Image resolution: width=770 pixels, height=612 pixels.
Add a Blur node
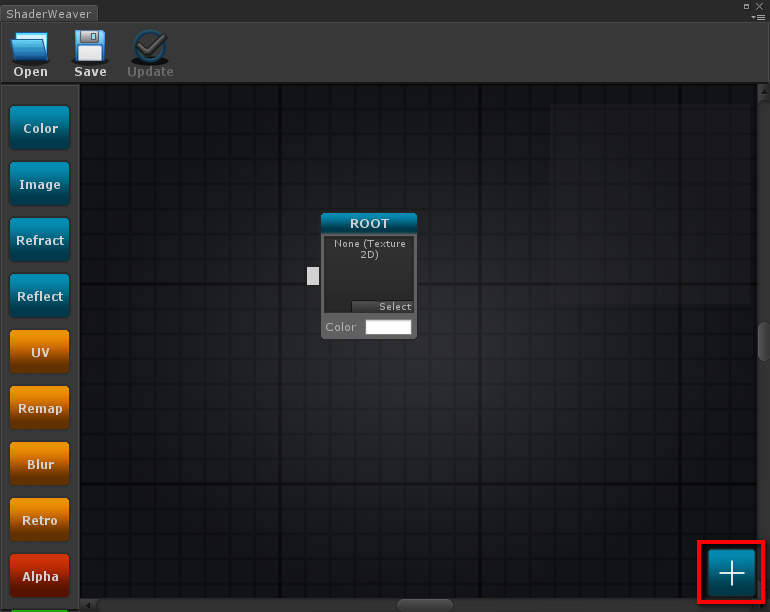coord(40,464)
